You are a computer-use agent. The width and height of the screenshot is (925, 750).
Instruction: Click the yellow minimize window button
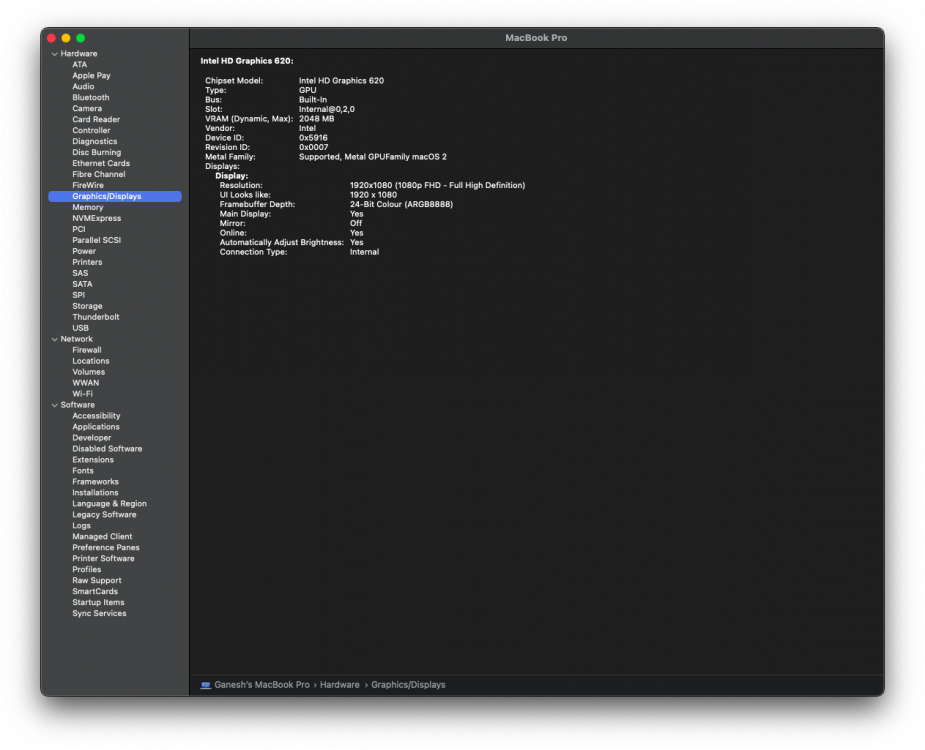66,38
